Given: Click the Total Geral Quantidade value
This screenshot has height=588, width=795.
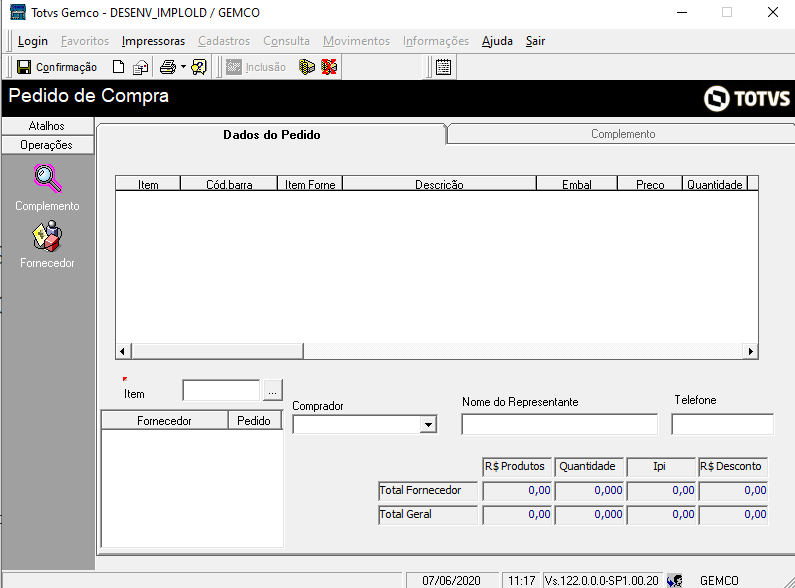Looking at the screenshot, I should coord(590,514).
